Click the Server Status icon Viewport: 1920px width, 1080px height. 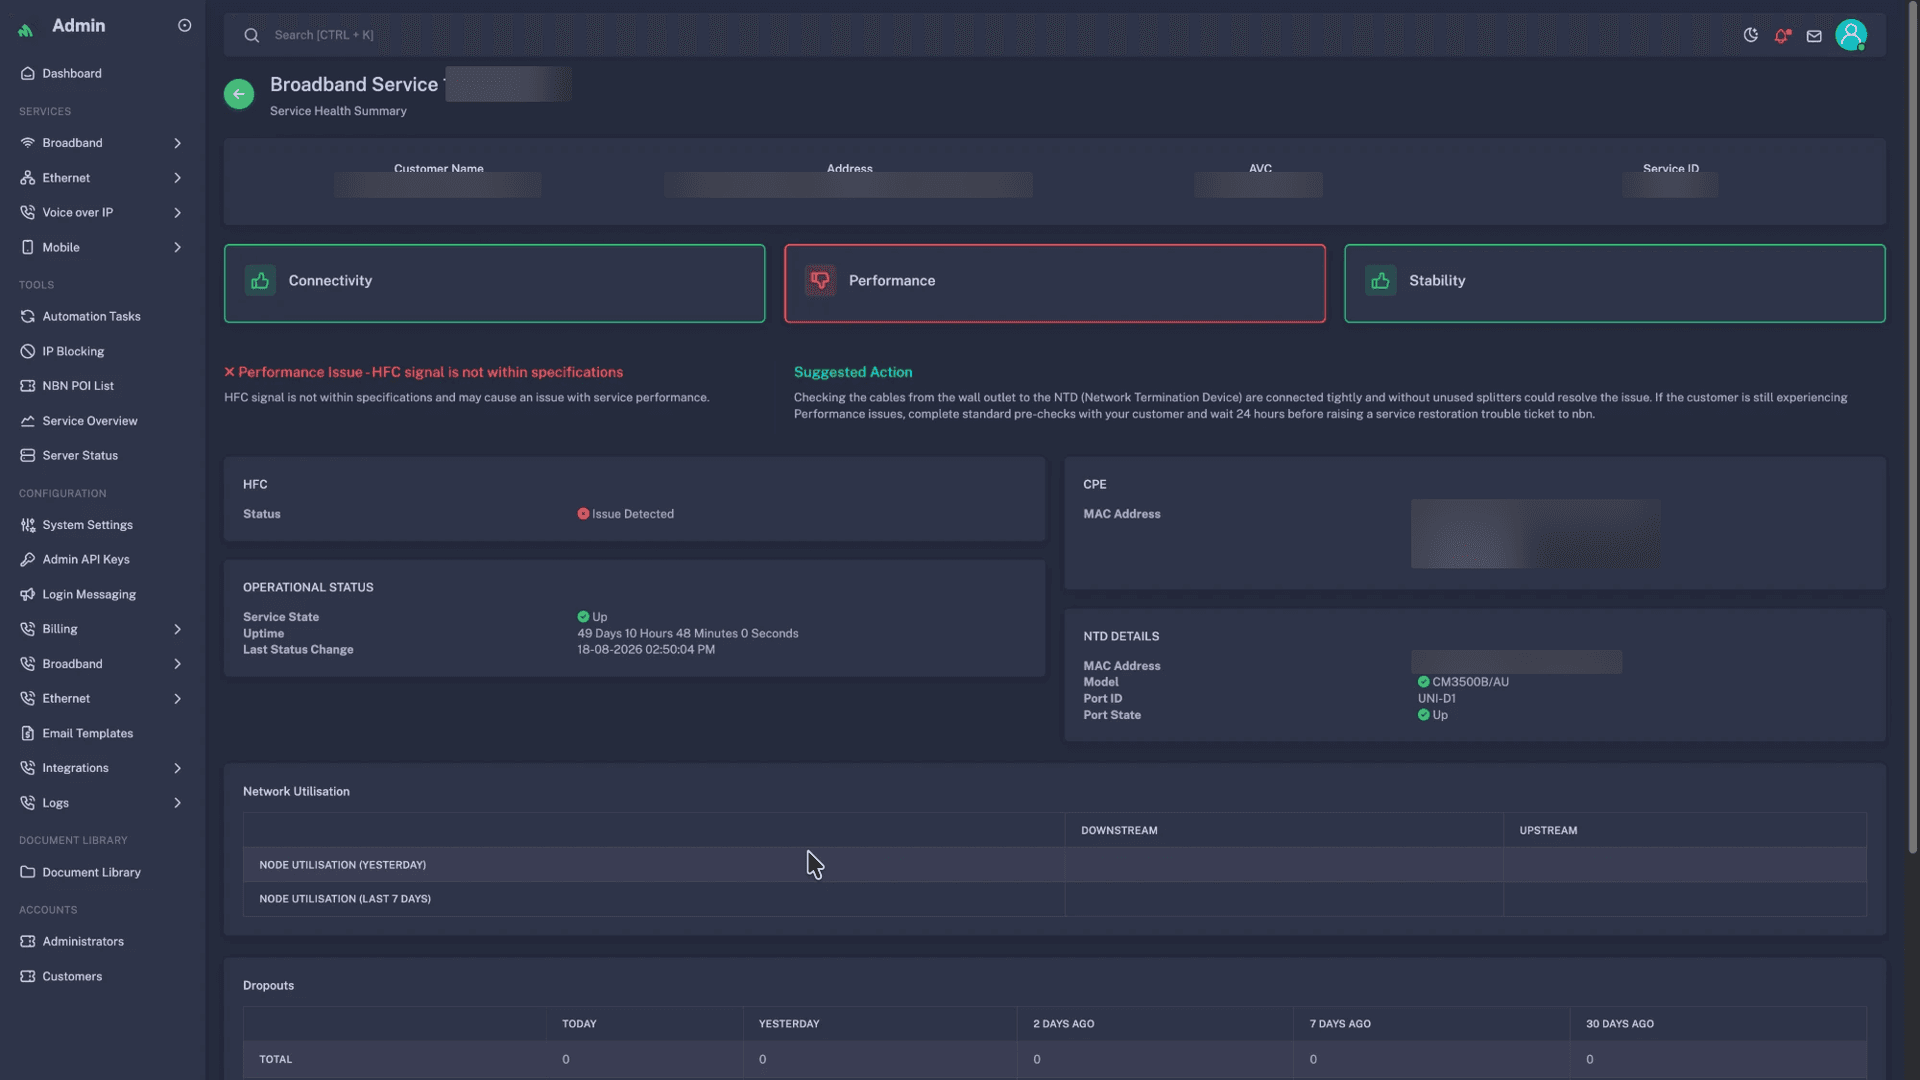28,456
